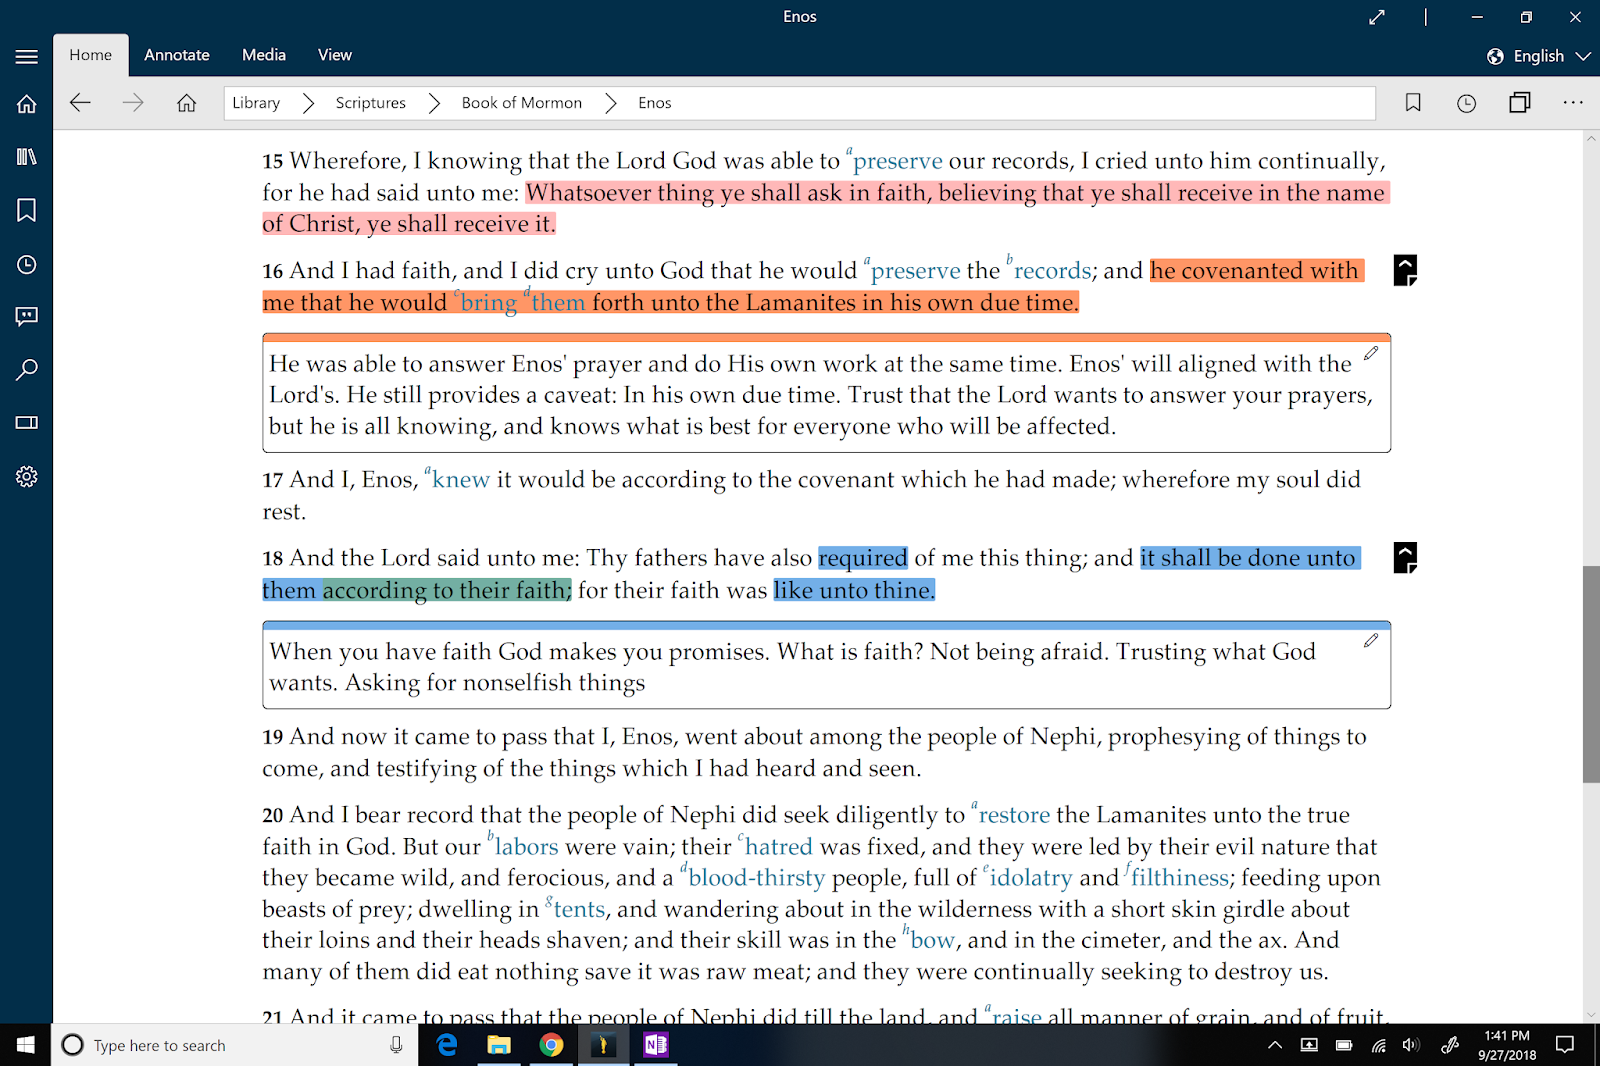Open the Action Center notifications icon
Viewport: 1600px width, 1066px height.
point(1565,1045)
